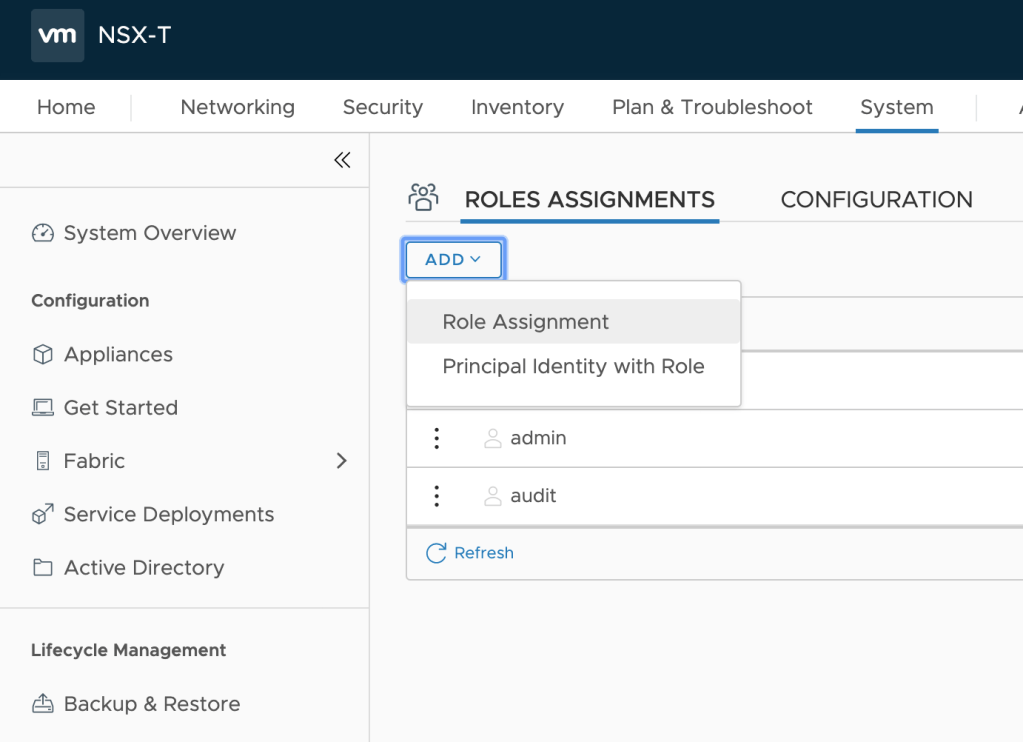The height and width of the screenshot is (742, 1023).
Task: Open the actions menu for admin row
Action: pyautogui.click(x=436, y=438)
